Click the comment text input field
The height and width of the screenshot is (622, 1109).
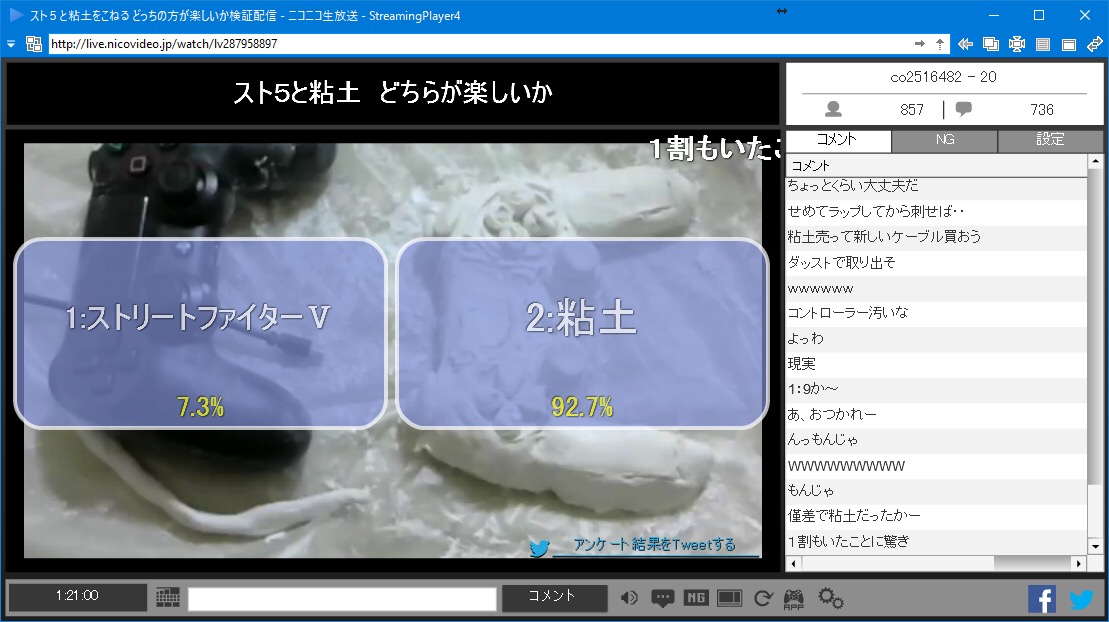342,598
